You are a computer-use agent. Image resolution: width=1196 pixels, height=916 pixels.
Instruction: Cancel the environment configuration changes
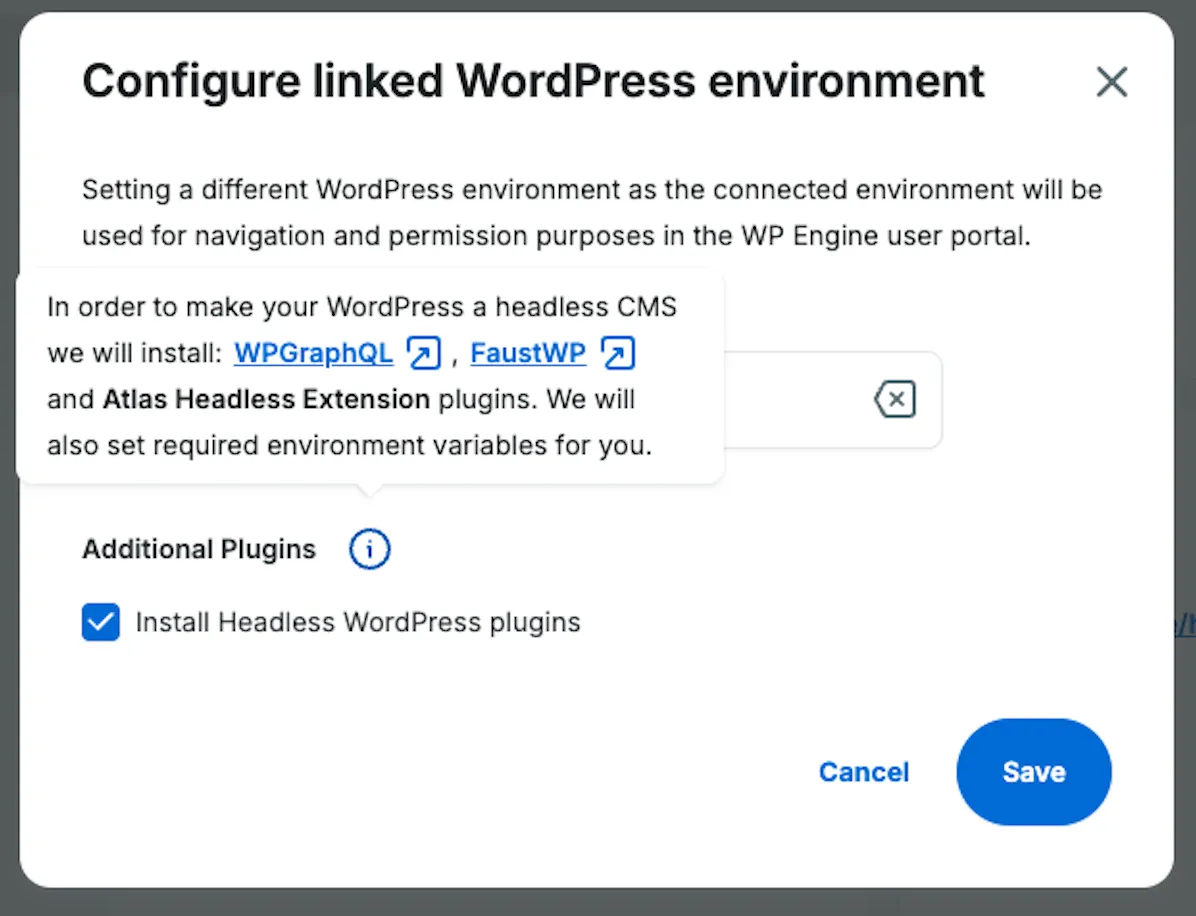point(863,771)
